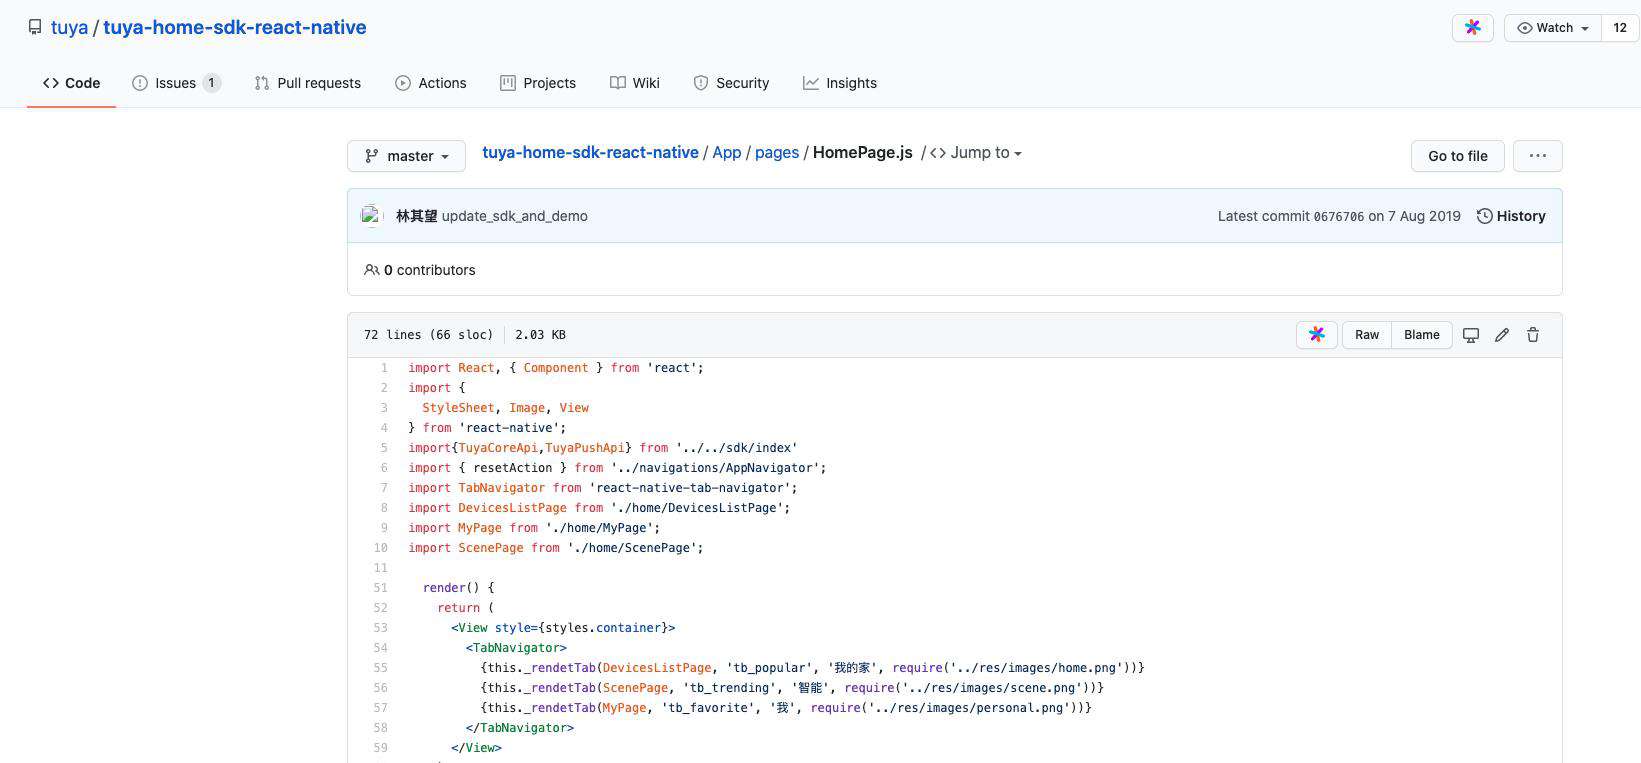Delete this file with trash icon

(1533, 335)
